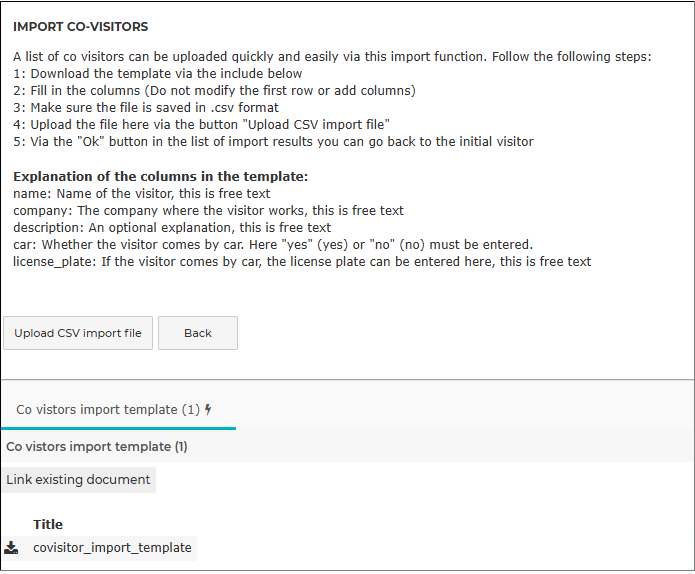Click the 'car' column explanation line
Screen dimensions: 695x574
[273, 245]
